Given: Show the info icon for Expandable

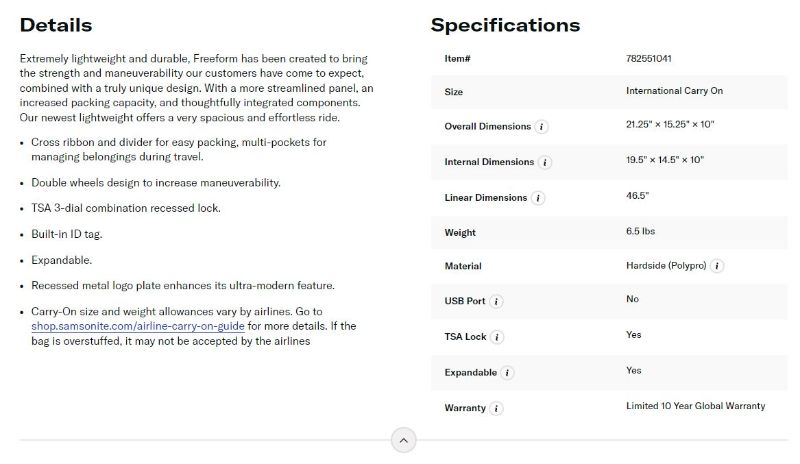Looking at the screenshot, I should pyautogui.click(x=507, y=373).
